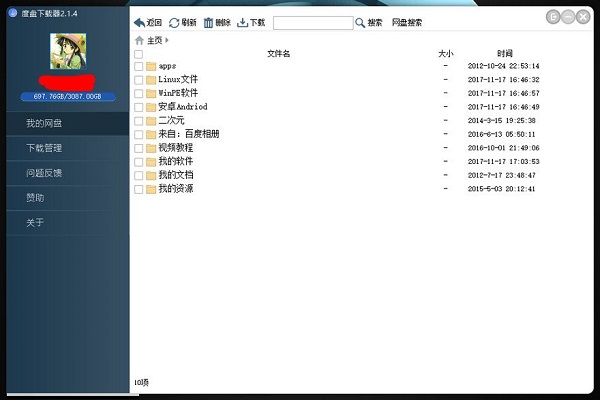
Task: Click the 刷新 refresh icon
Action: tap(175, 22)
